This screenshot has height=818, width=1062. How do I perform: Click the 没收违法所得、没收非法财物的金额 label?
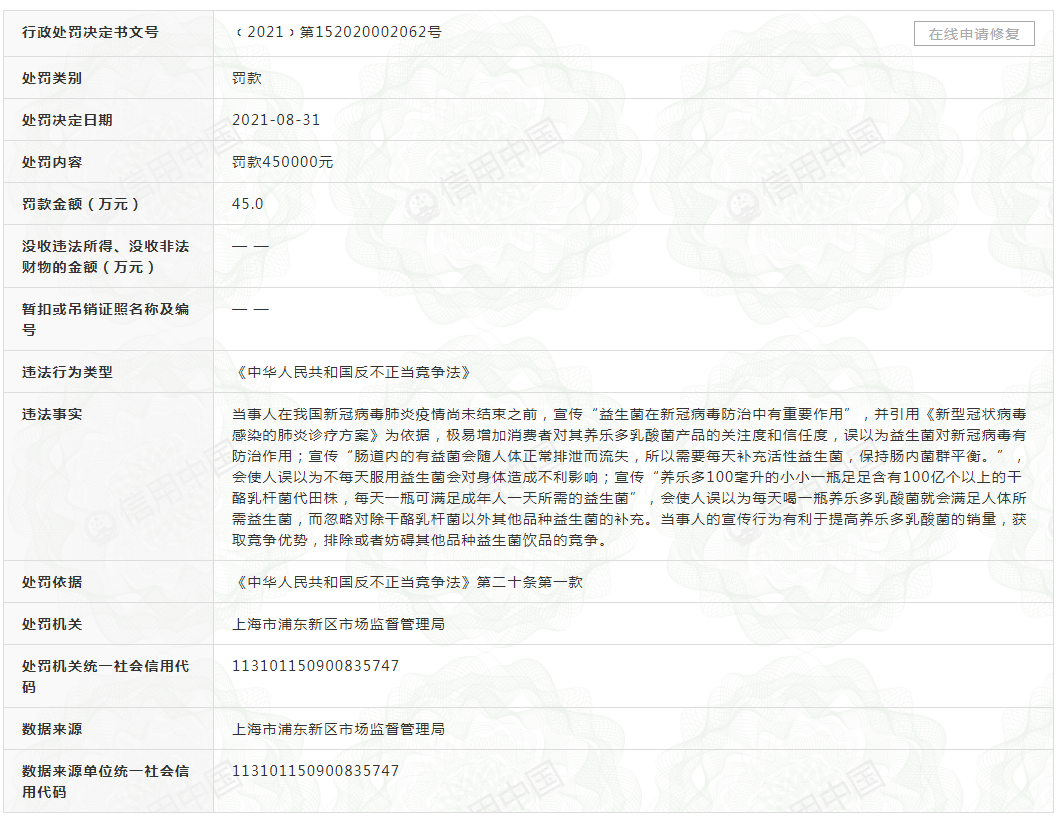pos(105,257)
